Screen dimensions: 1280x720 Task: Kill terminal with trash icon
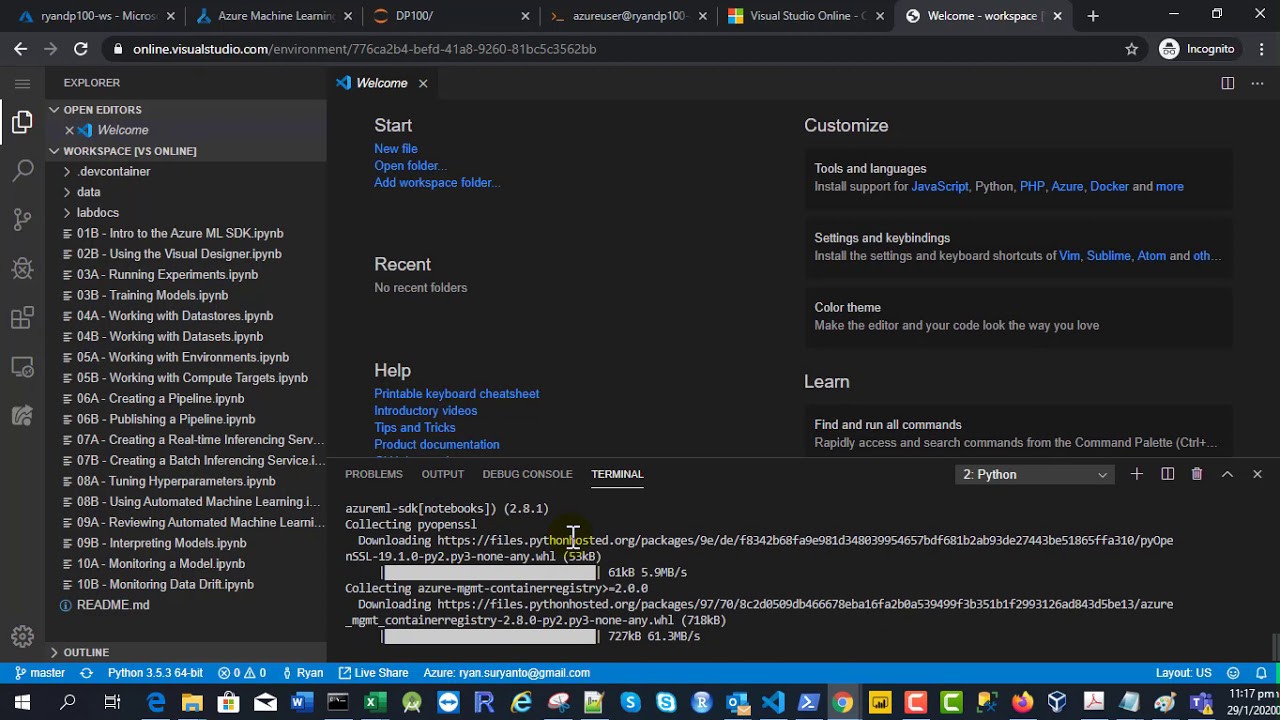click(1197, 474)
